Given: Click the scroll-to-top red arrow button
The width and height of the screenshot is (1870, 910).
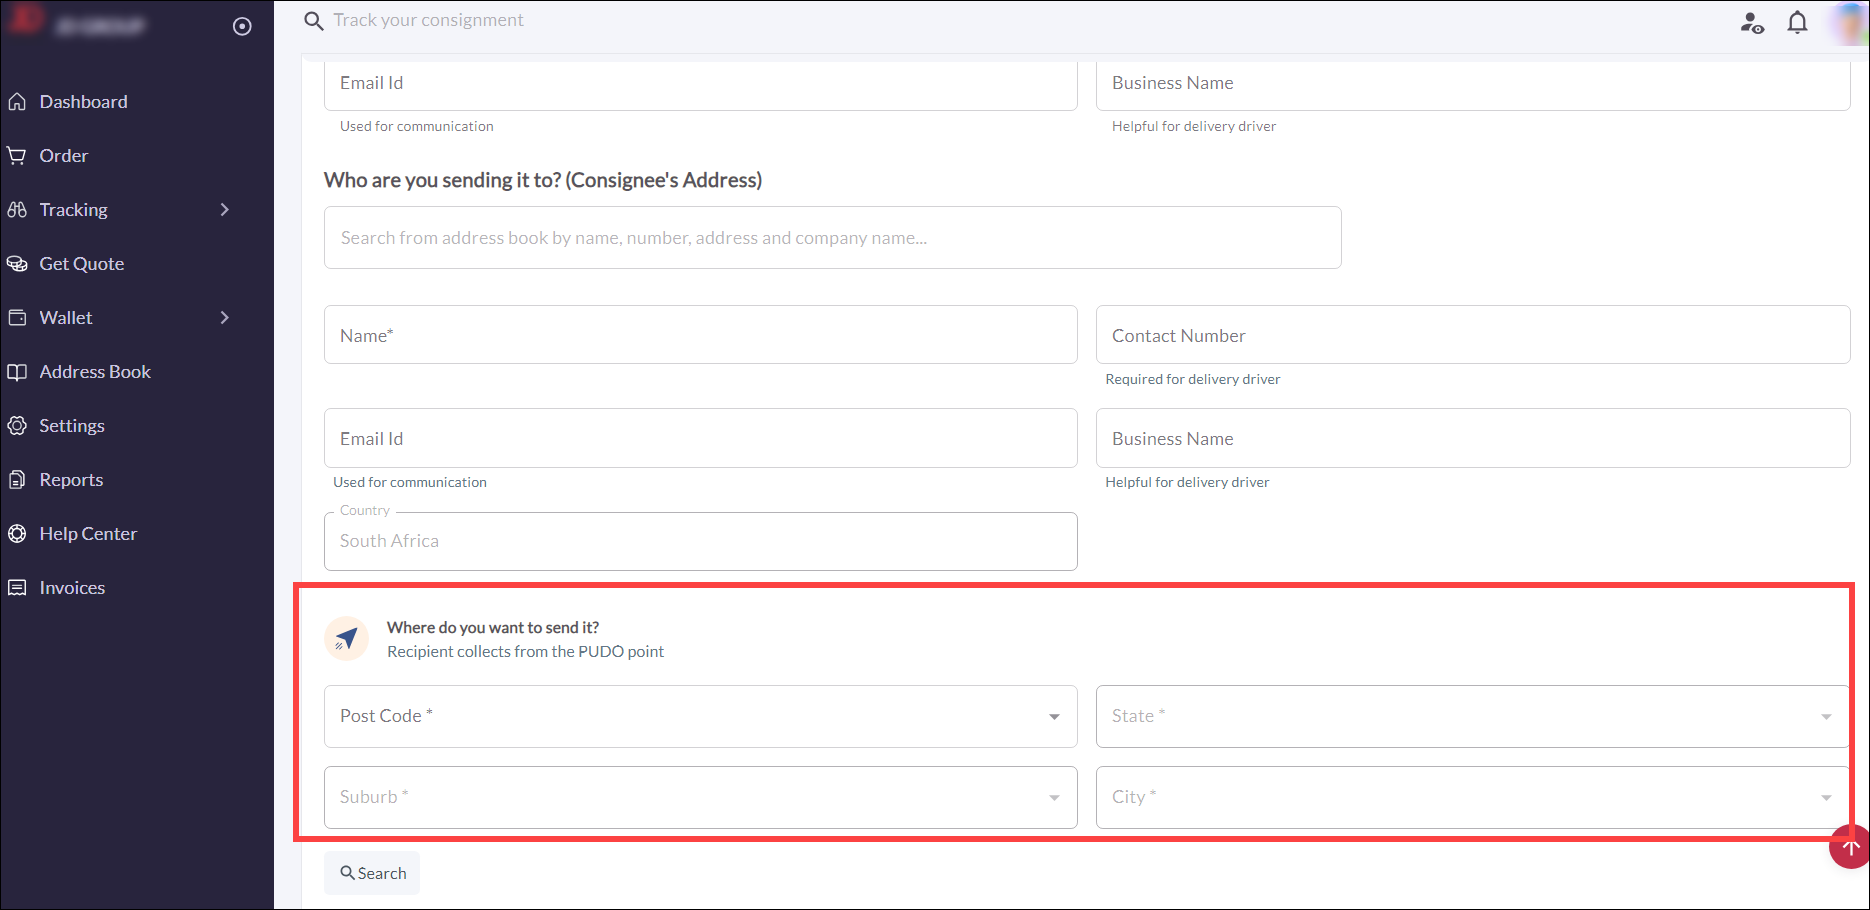Looking at the screenshot, I should 1849,848.
